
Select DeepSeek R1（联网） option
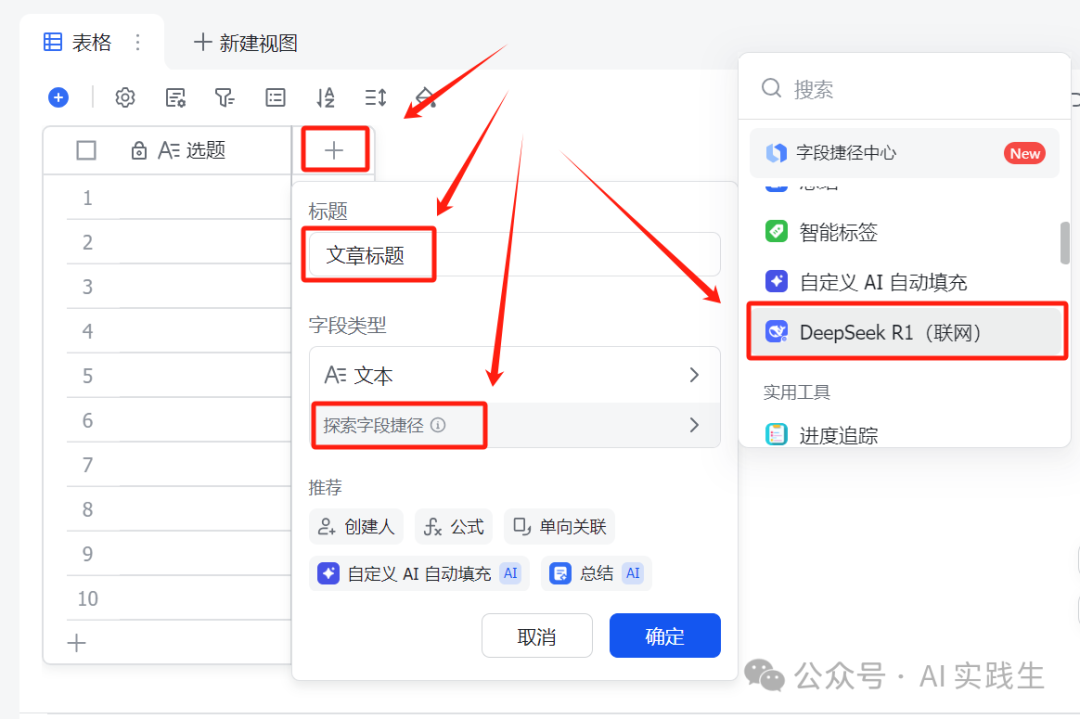904,333
